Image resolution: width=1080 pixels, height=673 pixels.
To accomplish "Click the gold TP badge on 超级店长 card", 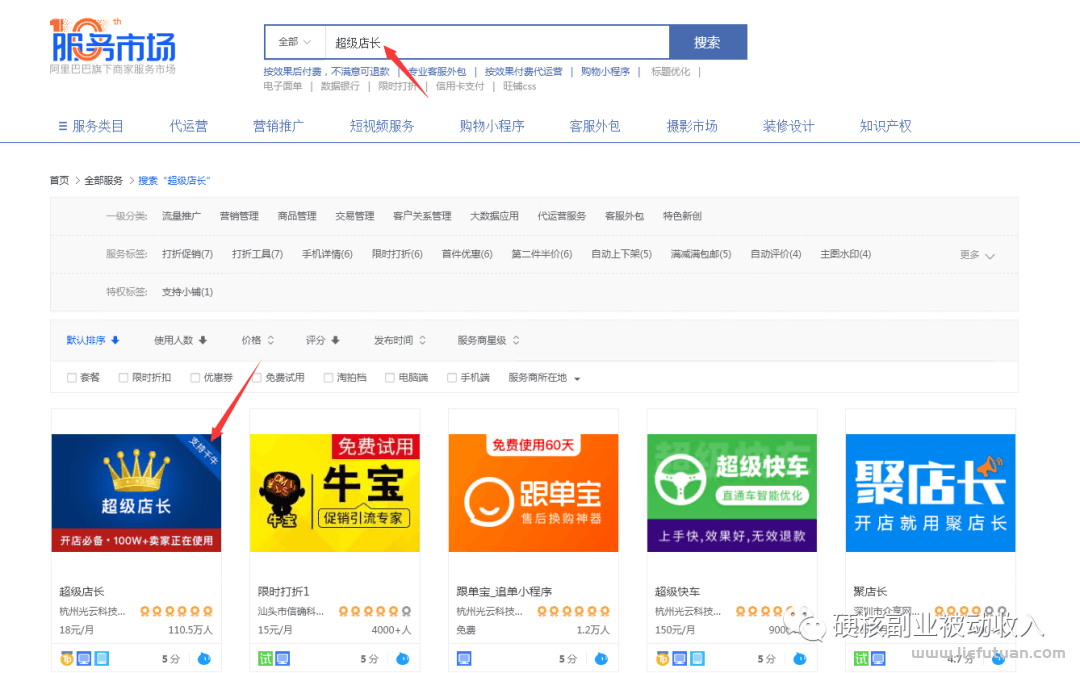I will [x=67, y=659].
